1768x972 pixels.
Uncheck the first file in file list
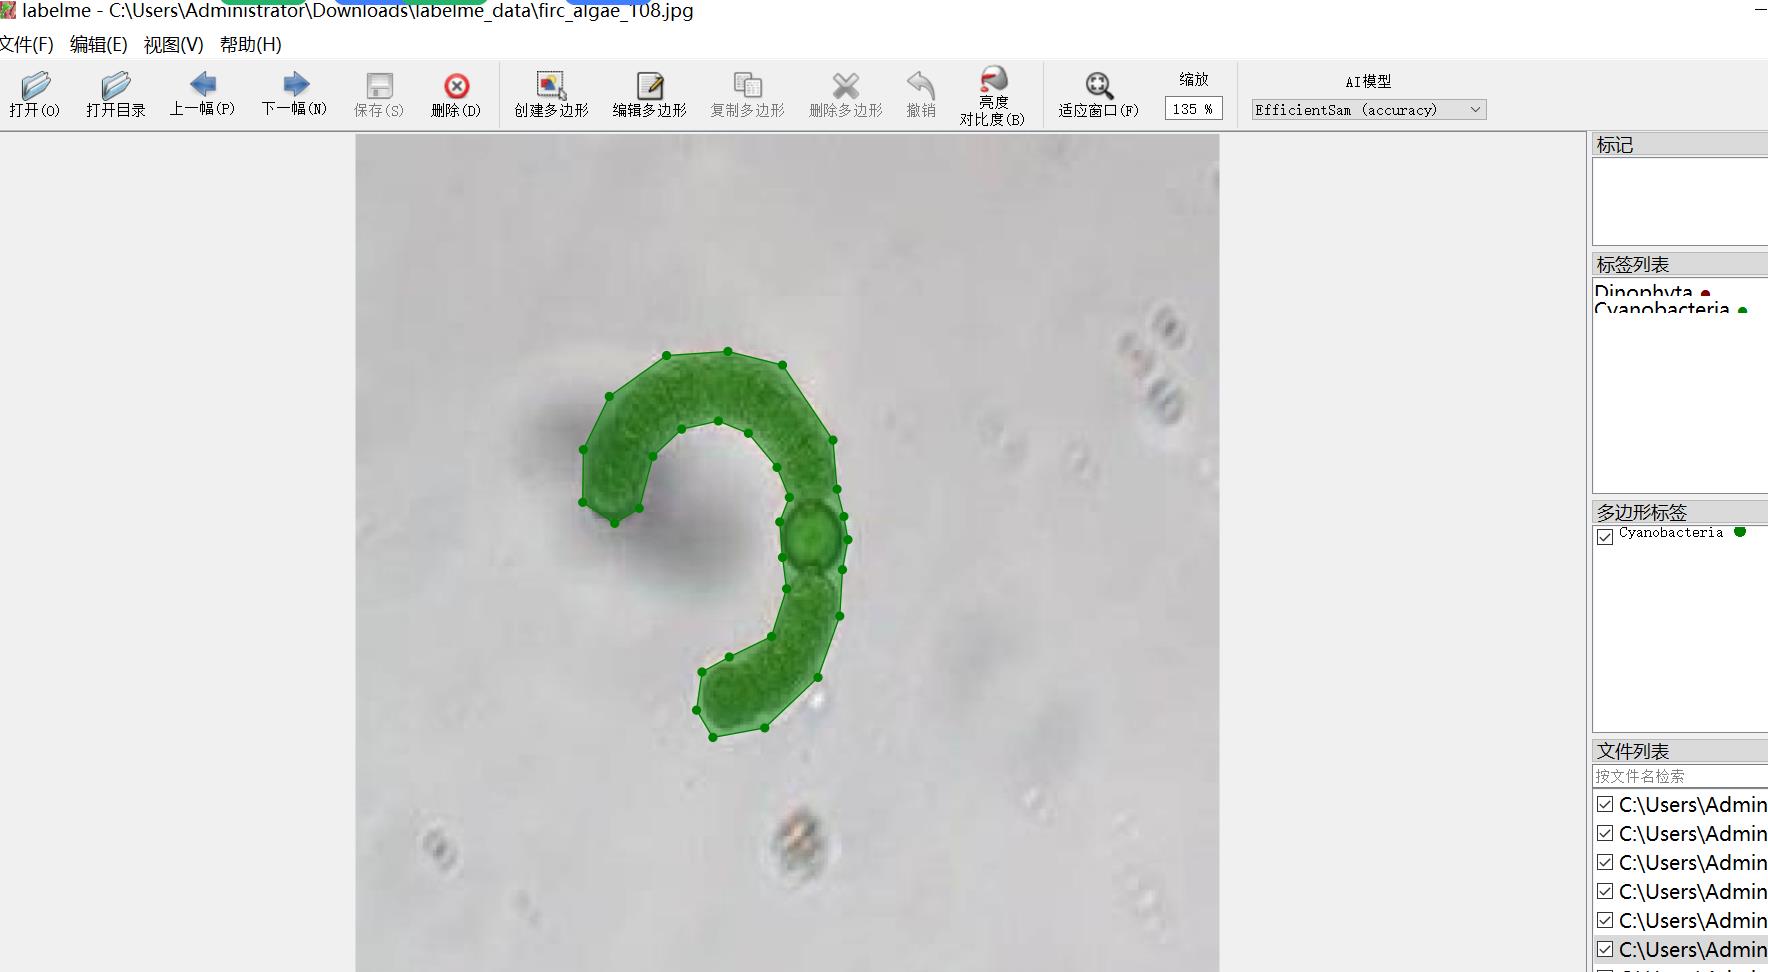1605,804
